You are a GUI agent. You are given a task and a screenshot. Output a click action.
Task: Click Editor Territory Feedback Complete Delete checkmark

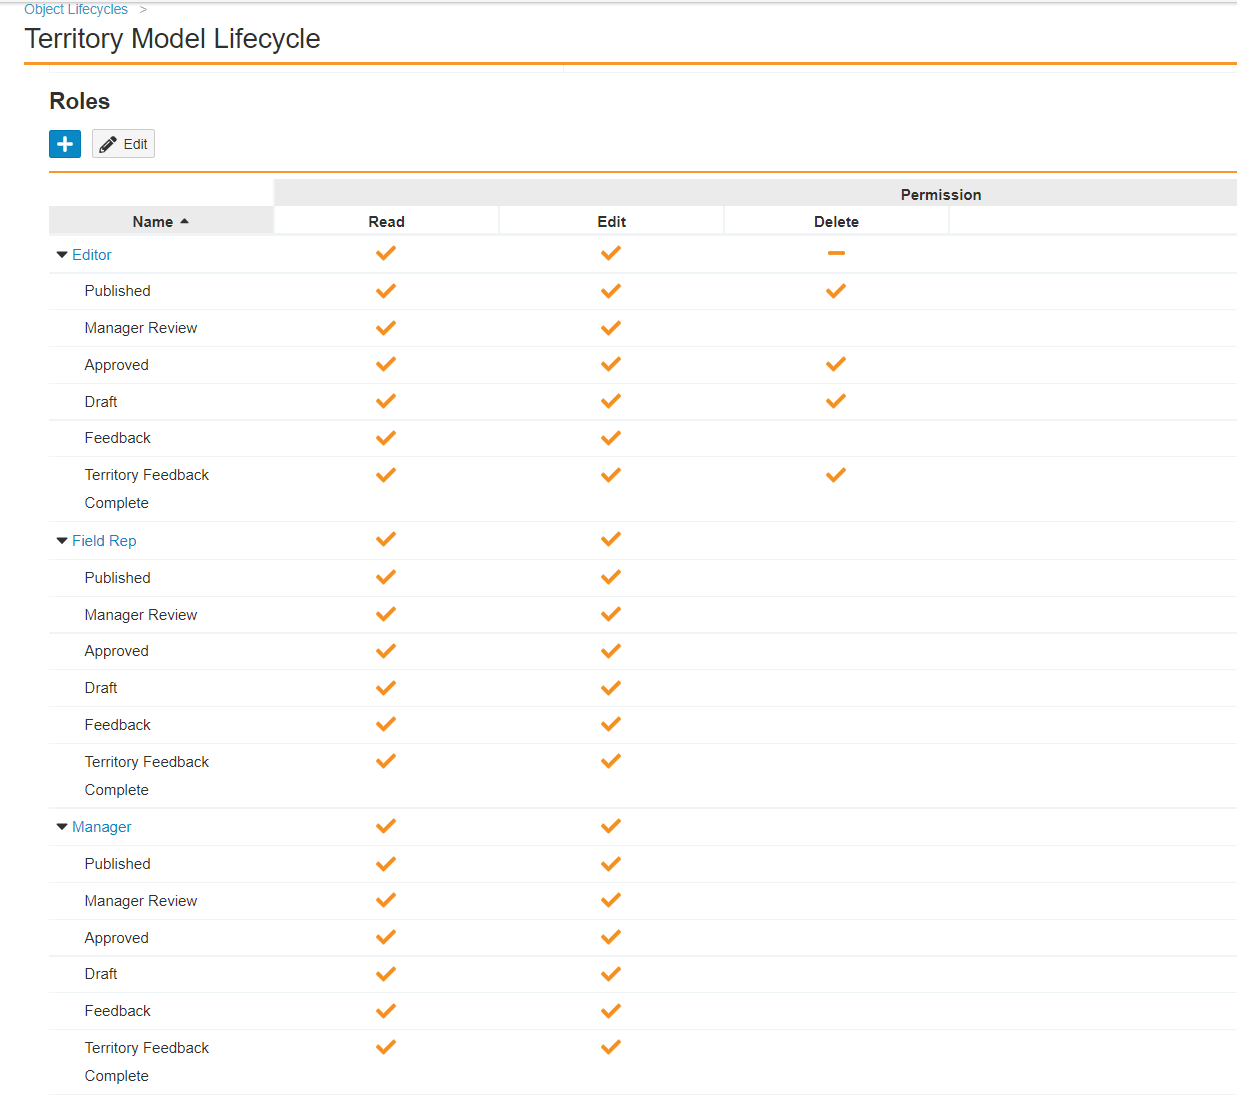tap(836, 475)
